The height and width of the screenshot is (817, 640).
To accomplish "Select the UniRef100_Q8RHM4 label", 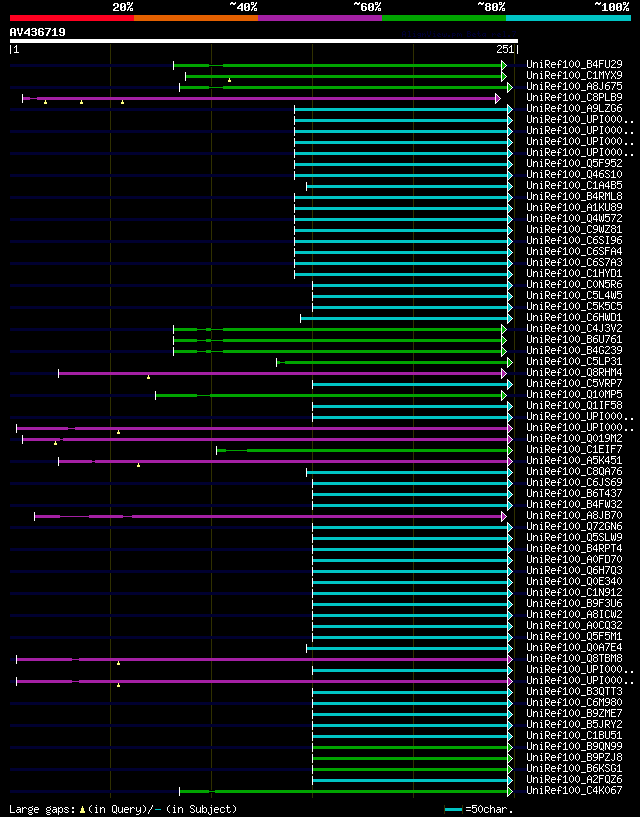I will pos(574,373).
